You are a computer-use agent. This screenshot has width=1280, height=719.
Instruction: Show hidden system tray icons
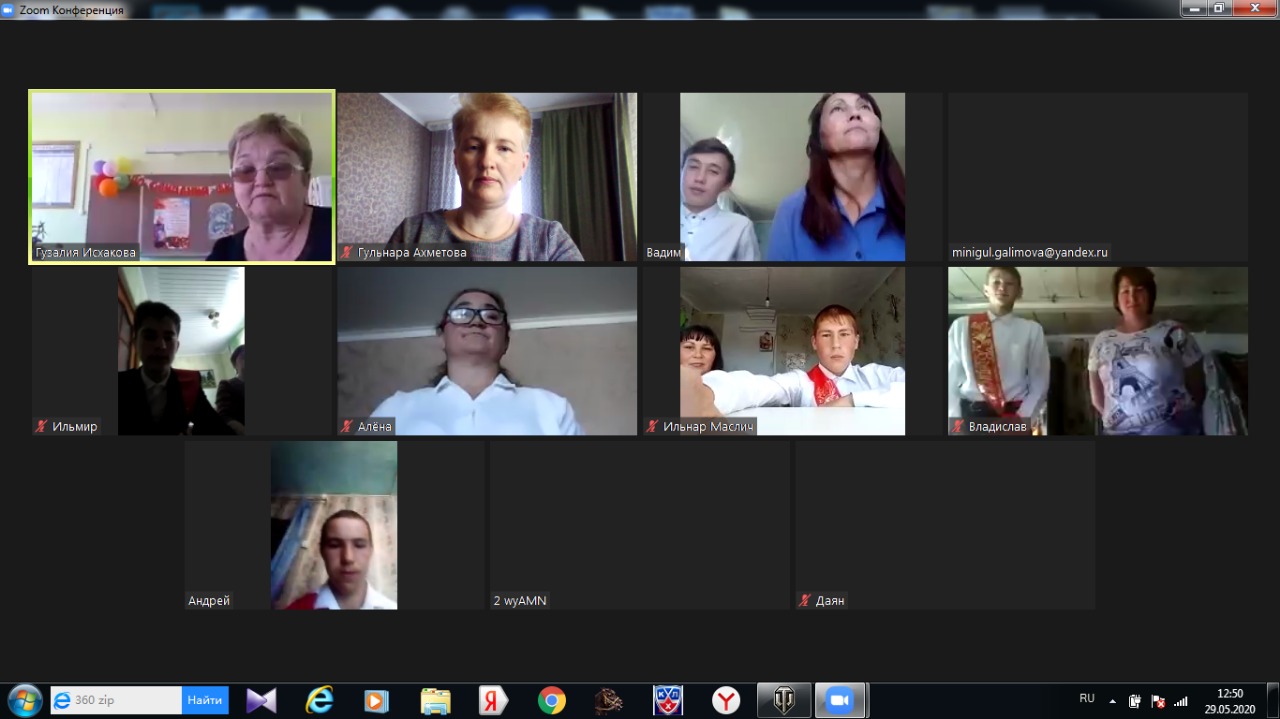(1112, 701)
